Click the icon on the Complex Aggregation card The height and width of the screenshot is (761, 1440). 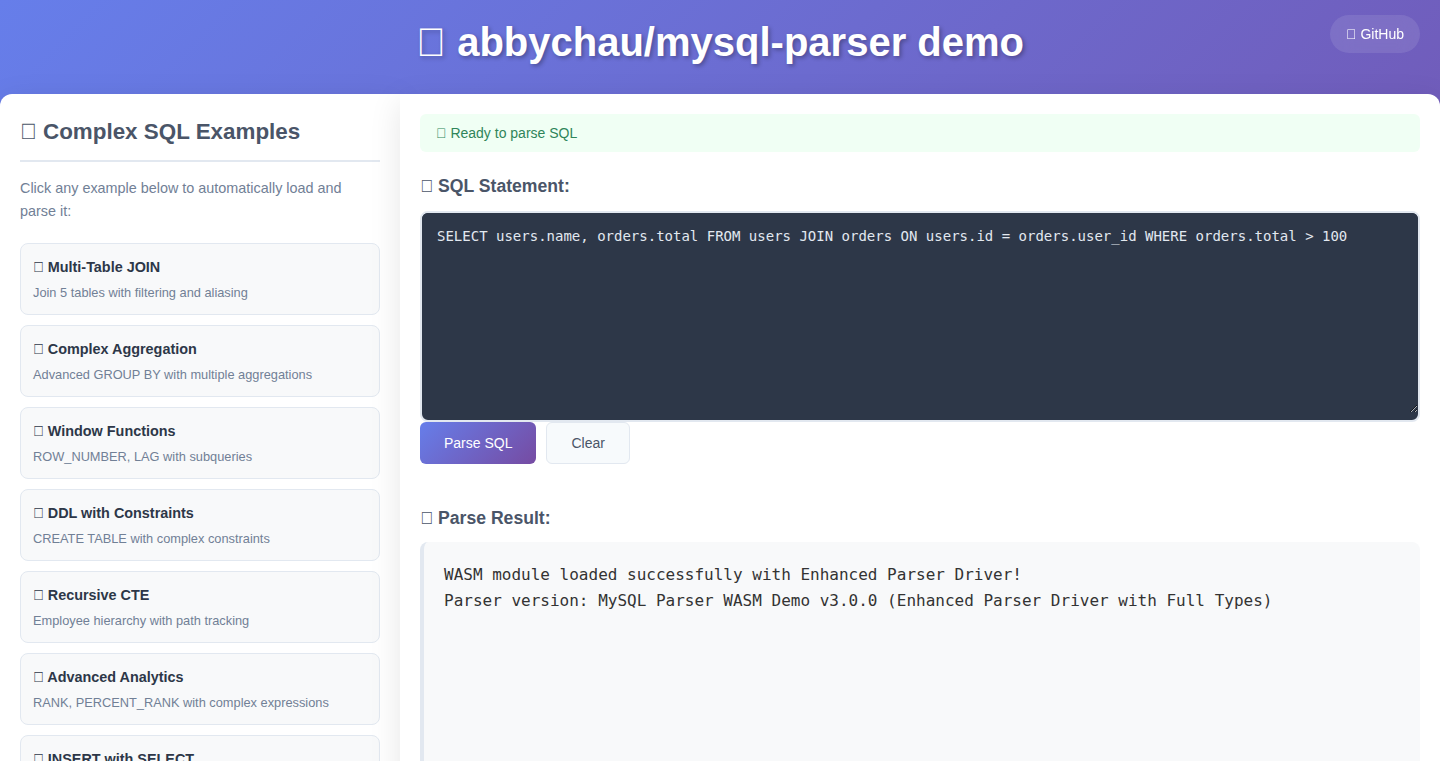coord(38,349)
